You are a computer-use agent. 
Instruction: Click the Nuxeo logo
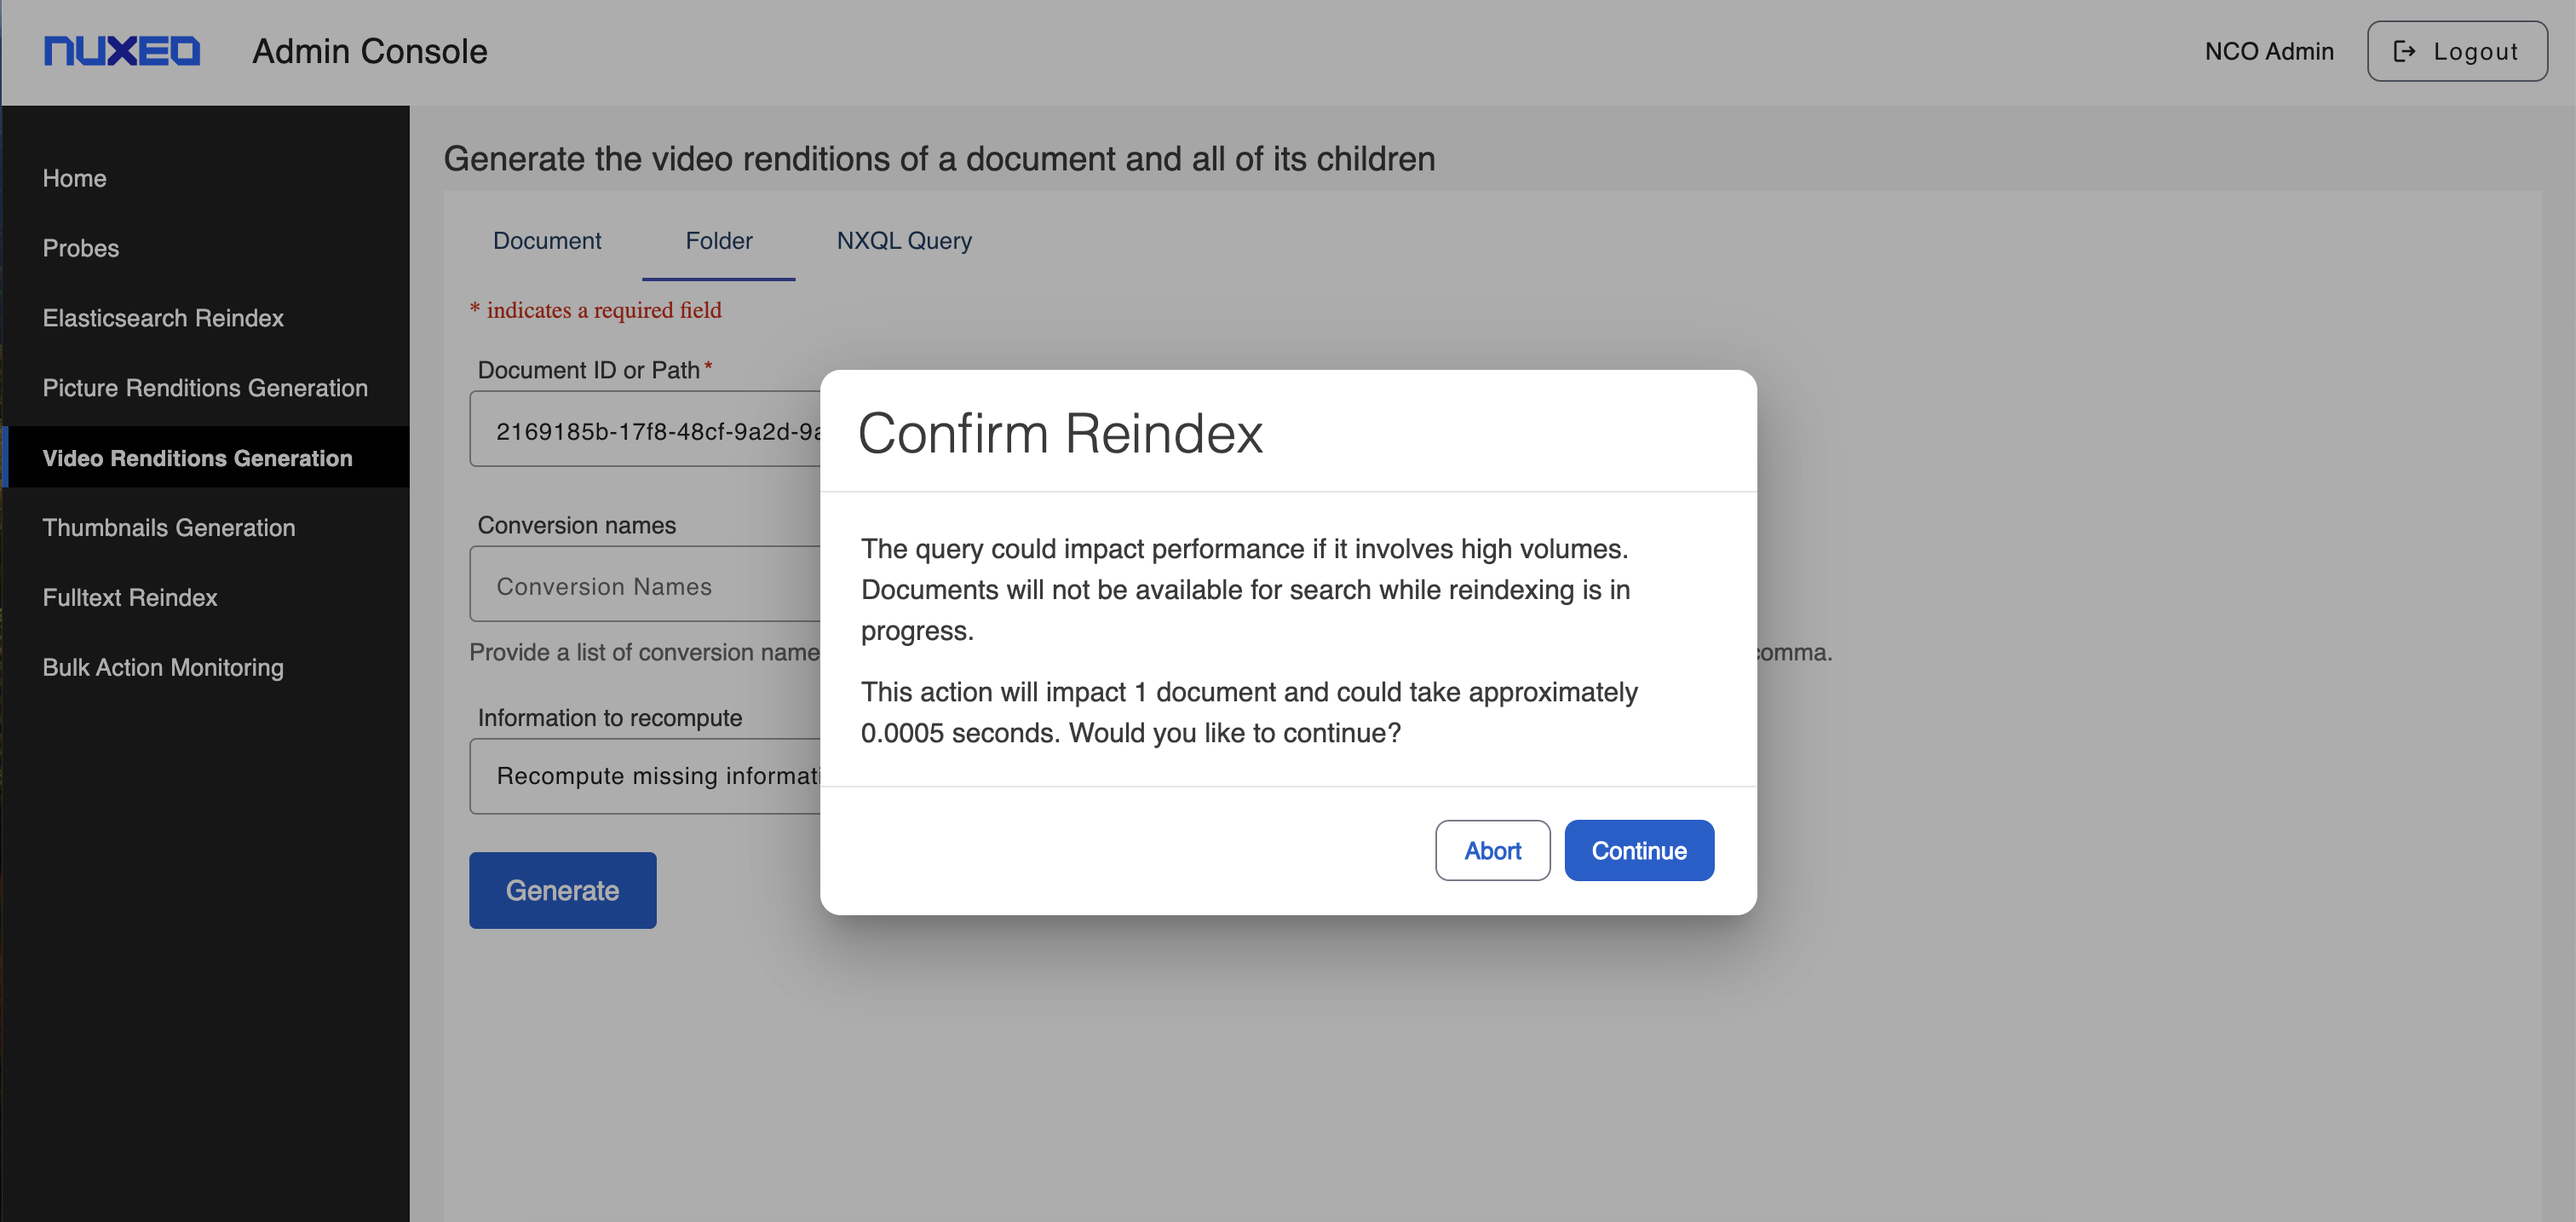(x=122, y=51)
